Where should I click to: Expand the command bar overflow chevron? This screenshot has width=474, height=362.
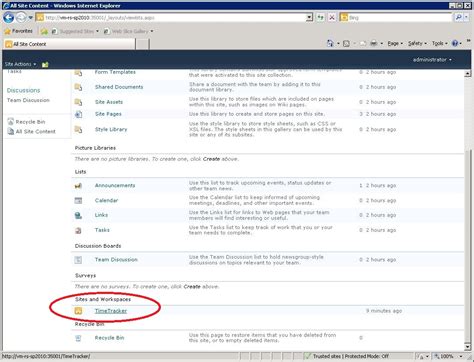[468, 40]
